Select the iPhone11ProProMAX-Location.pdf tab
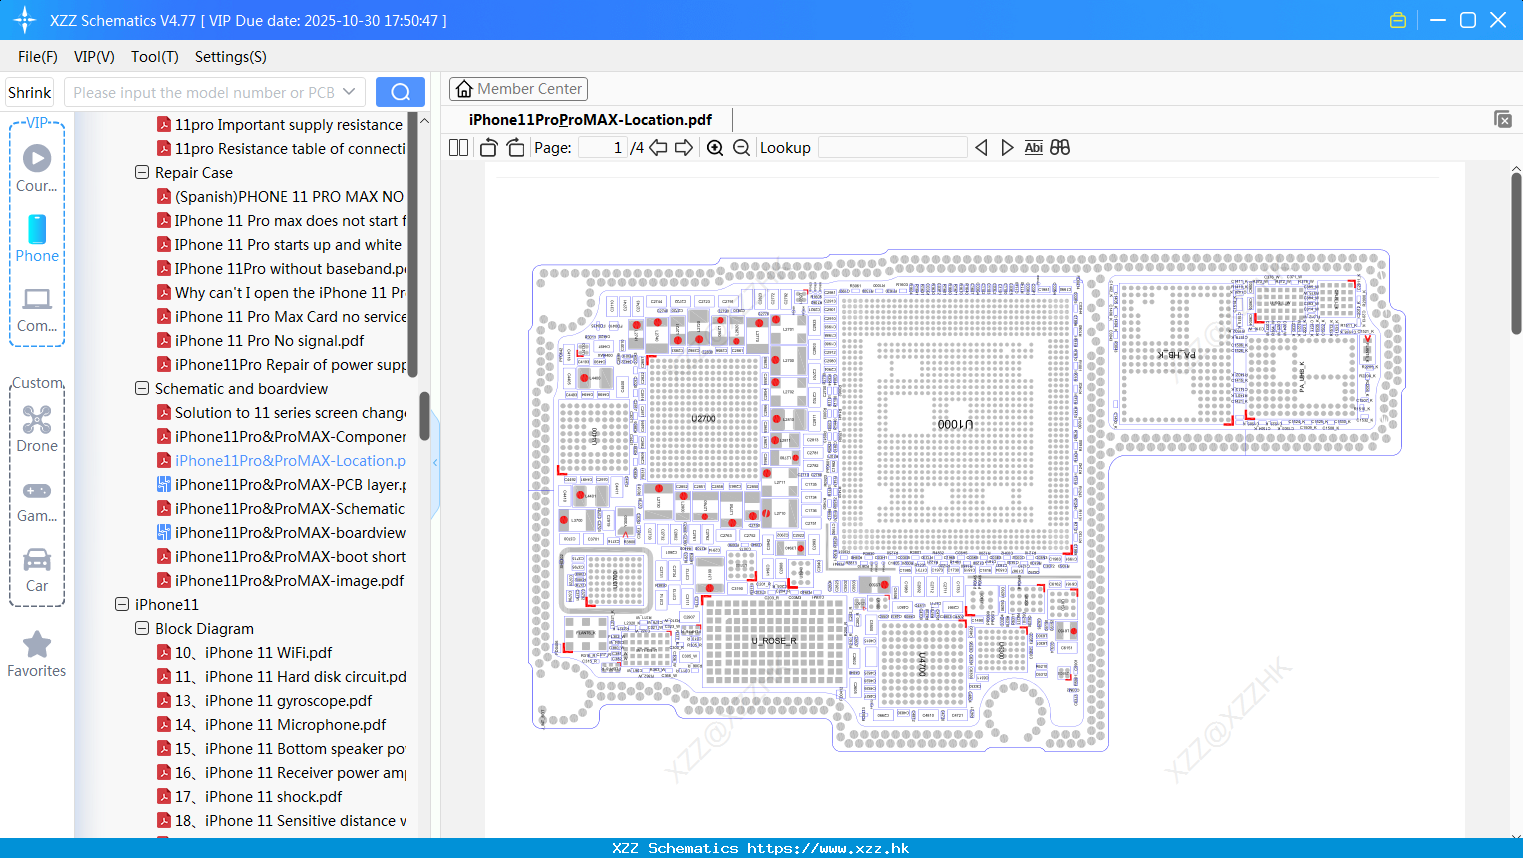The image size is (1523, 858). coord(590,119)
